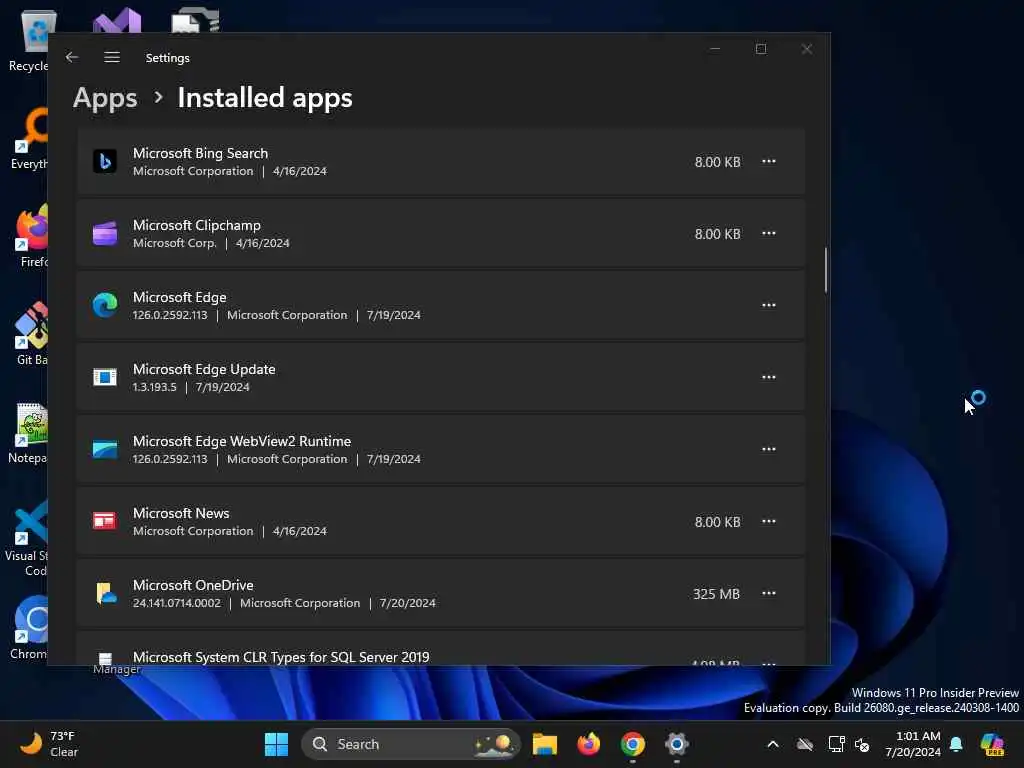Select the Git Bash desktop shortcut

click(31, 334)
